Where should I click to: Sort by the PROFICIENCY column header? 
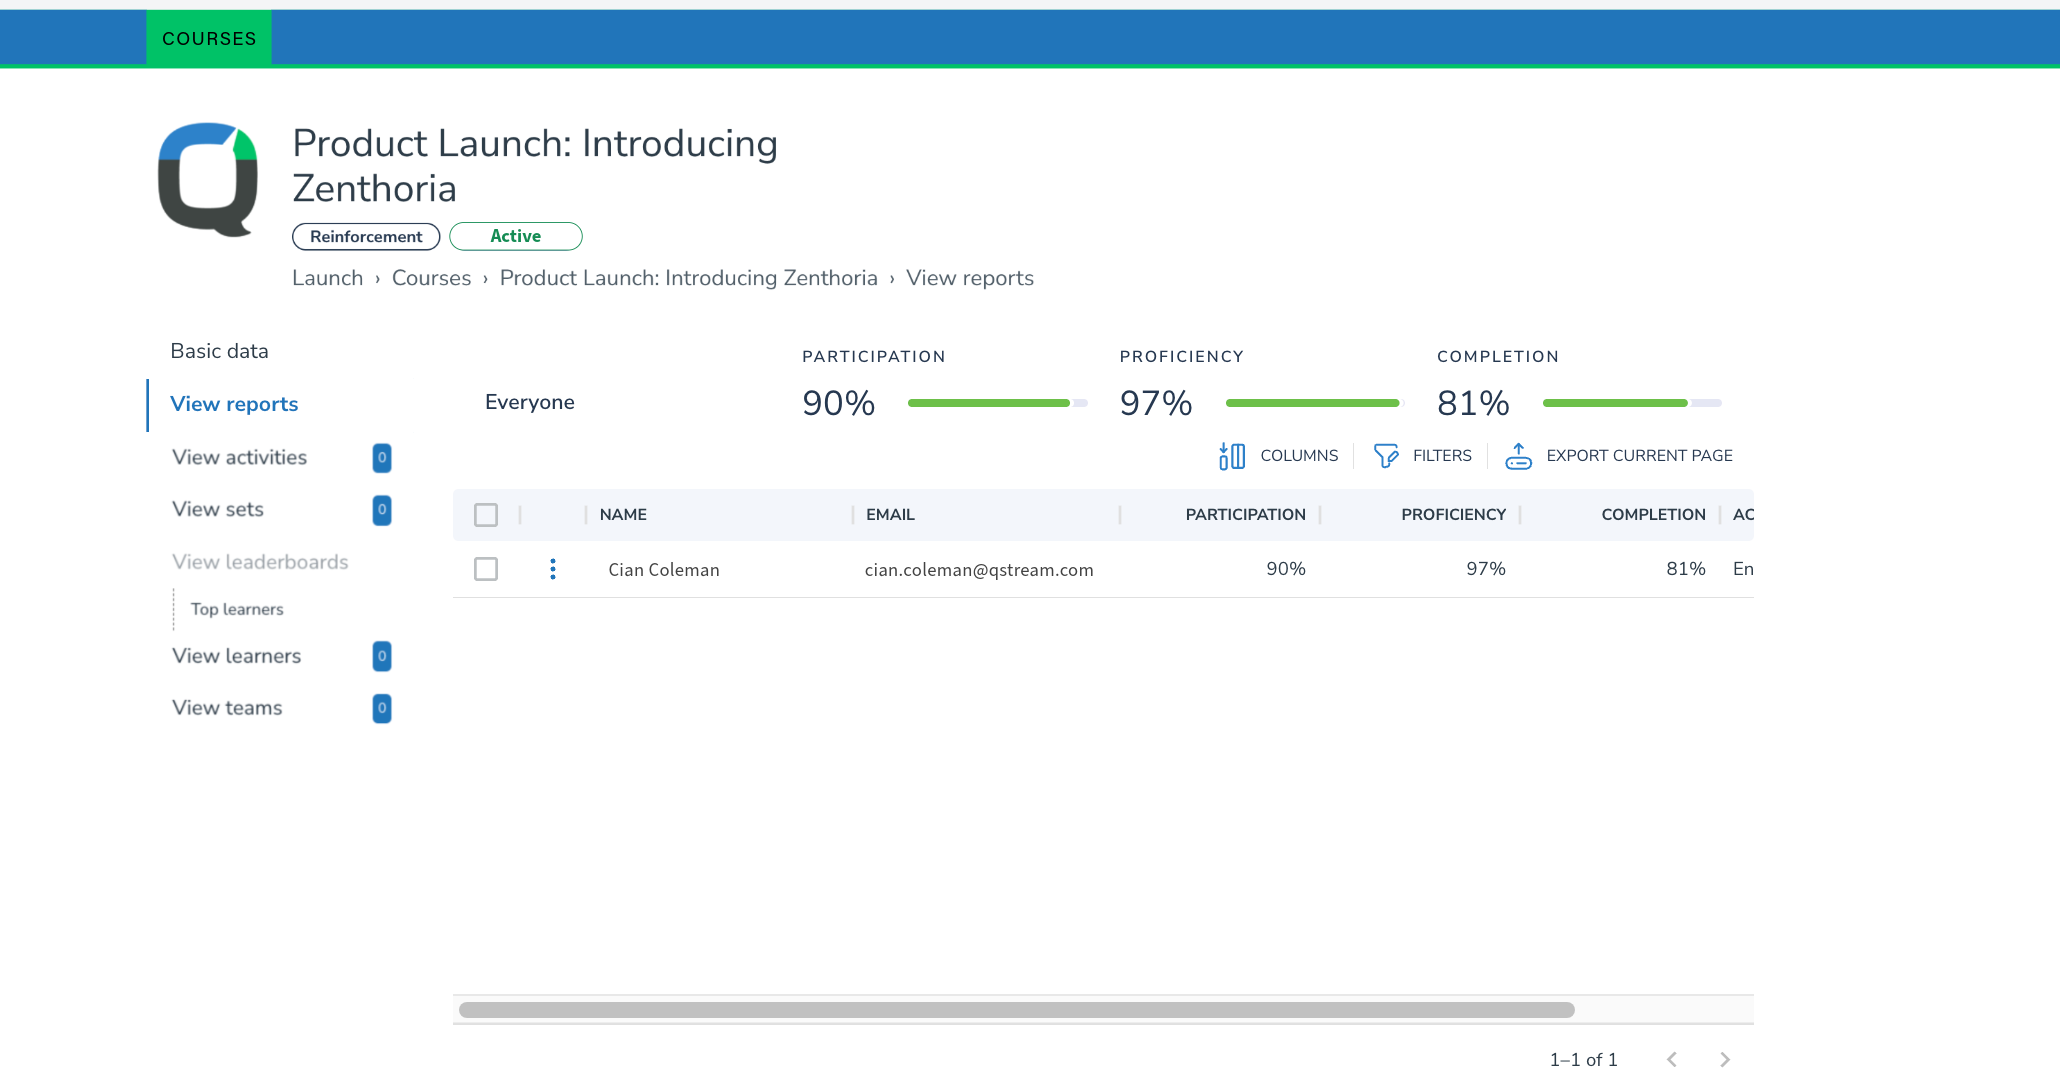(1453, 515)
